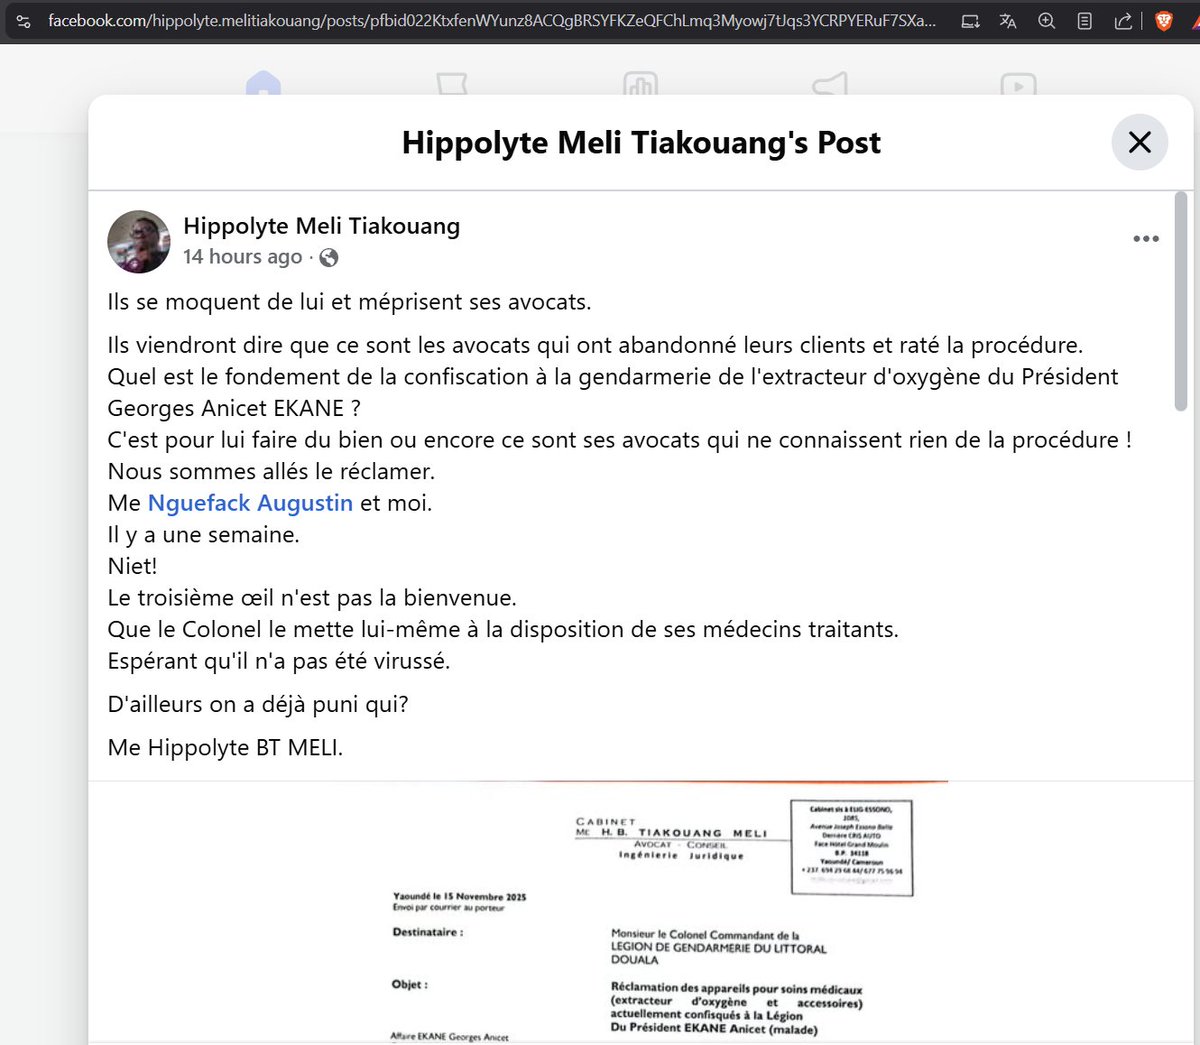The image size is (1200, 1045).
Task: Open the Nguefack Augustin profile link
Action: pyautogui.click(x=250, y=503)
